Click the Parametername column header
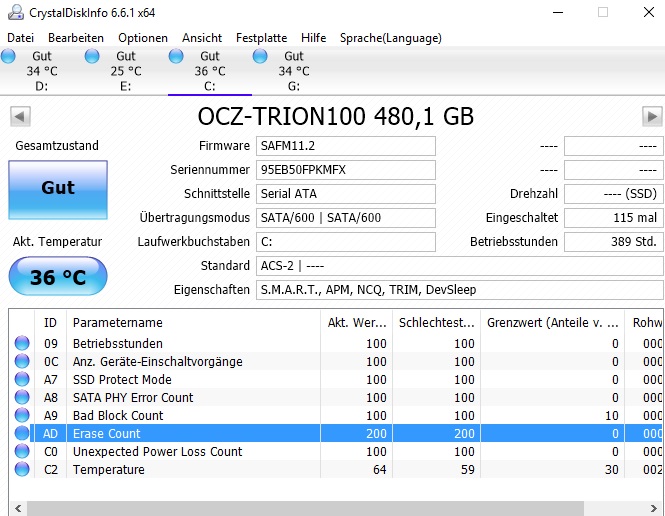This screenshot has height=516, width=665. (x=193, y=323)
